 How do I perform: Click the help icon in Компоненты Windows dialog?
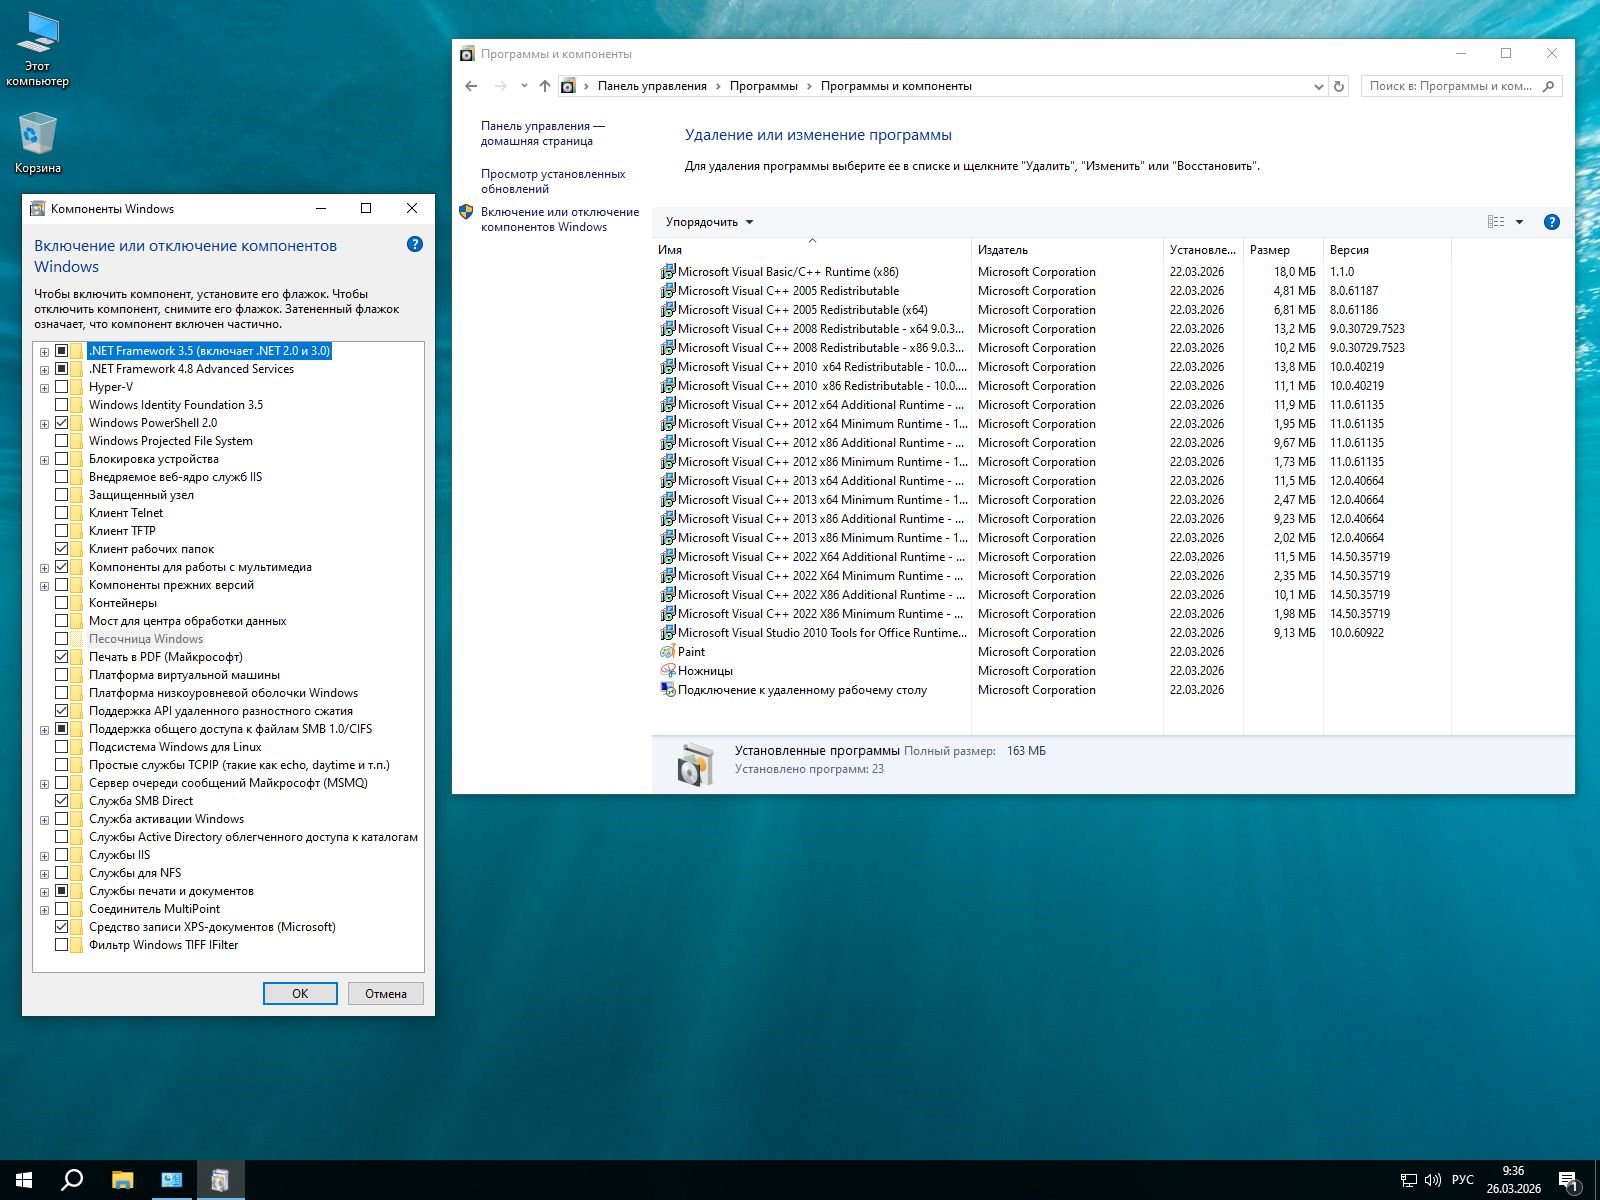[x=415, y=245]
